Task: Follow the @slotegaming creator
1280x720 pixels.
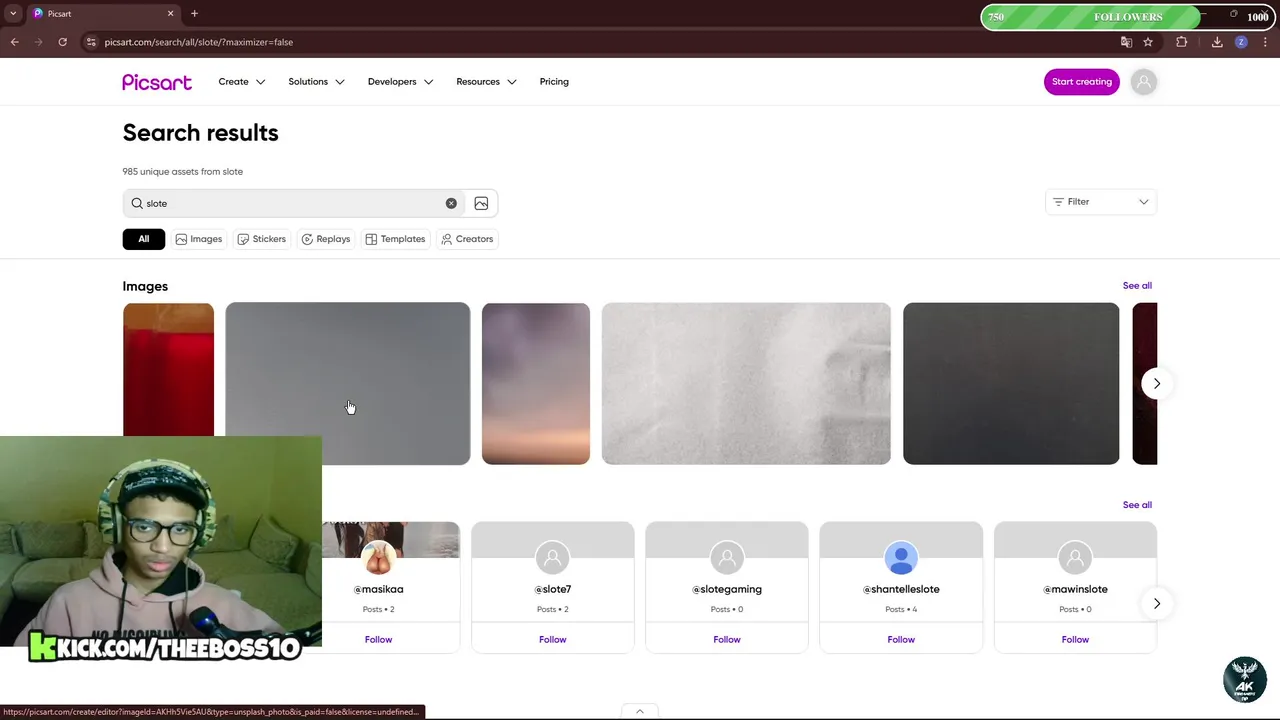Action: (x=727, y=639)
